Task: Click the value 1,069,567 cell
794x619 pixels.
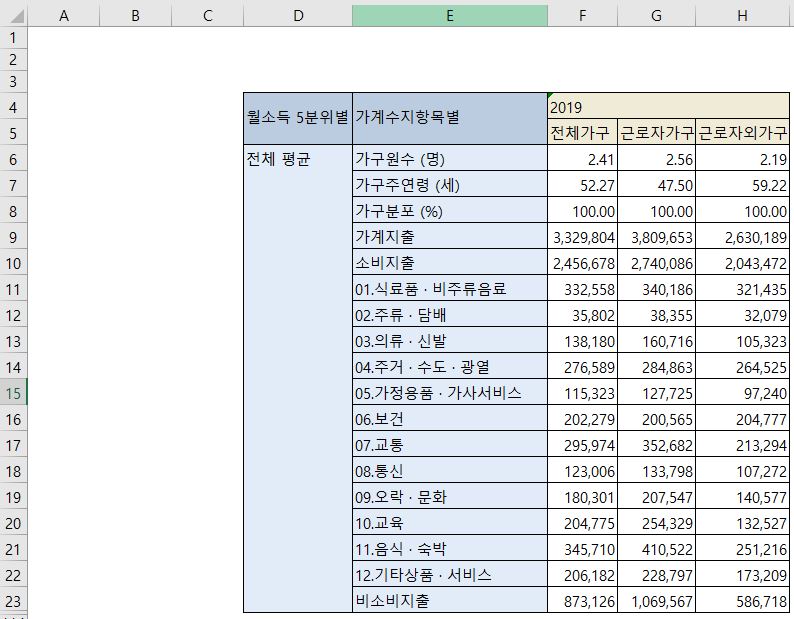Action: 656,600
